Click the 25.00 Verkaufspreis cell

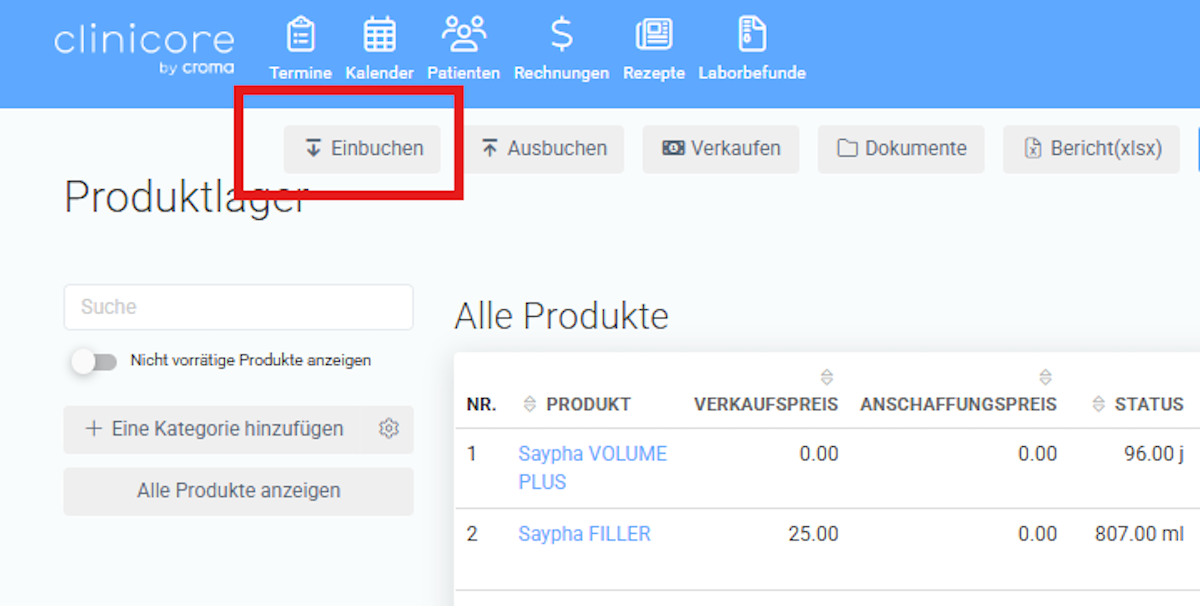click(x=813, y=534)
